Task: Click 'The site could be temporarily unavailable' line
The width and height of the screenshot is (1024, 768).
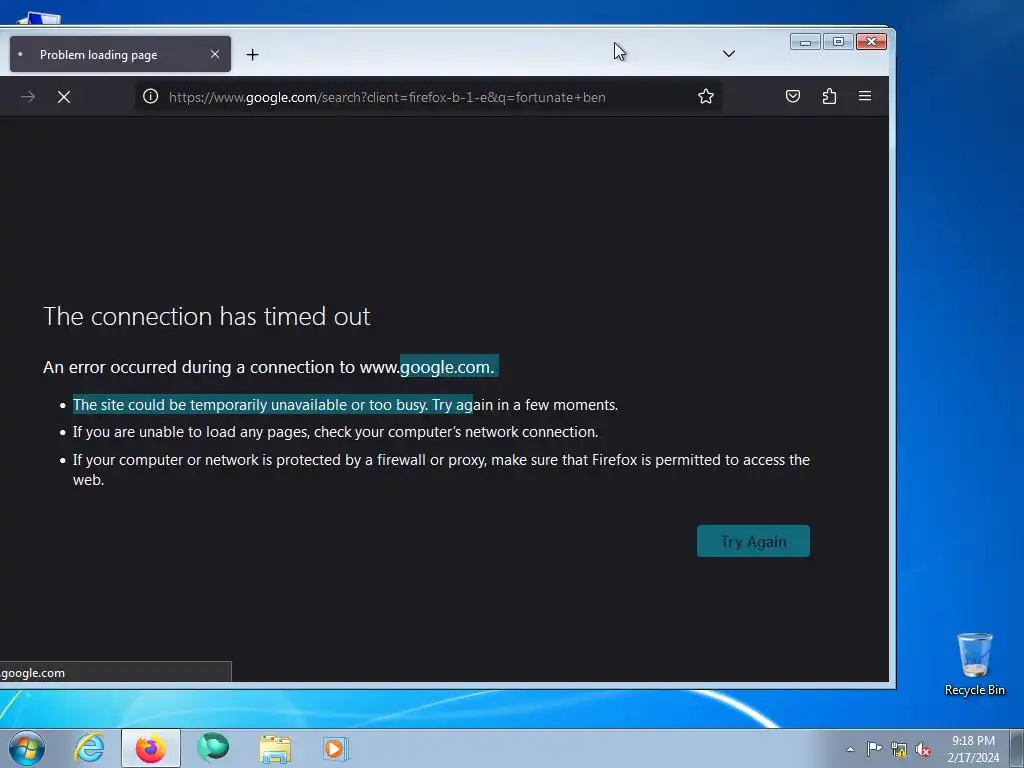Action: tap(345, 405)
